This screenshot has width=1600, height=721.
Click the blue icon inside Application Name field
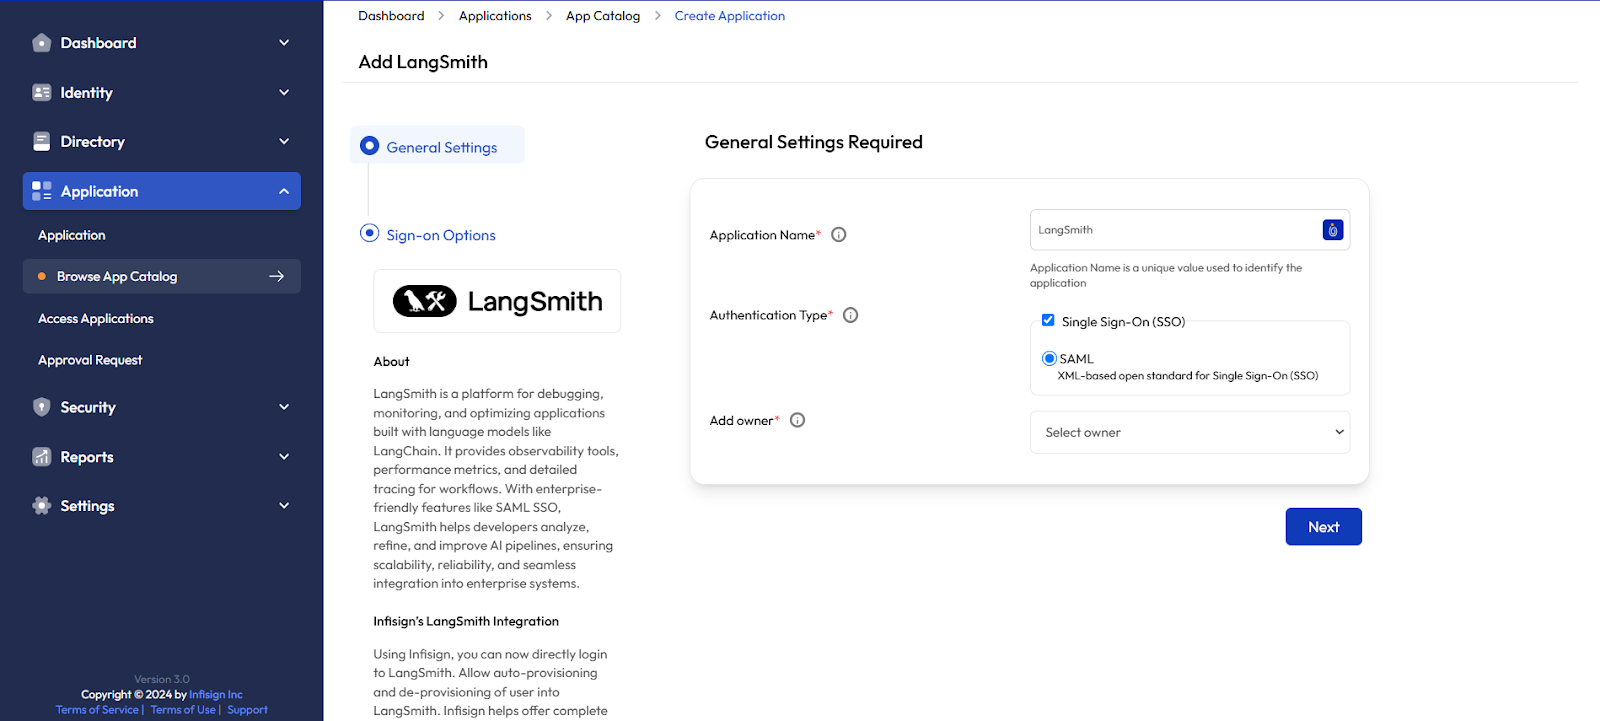[x=1333, y=230]
